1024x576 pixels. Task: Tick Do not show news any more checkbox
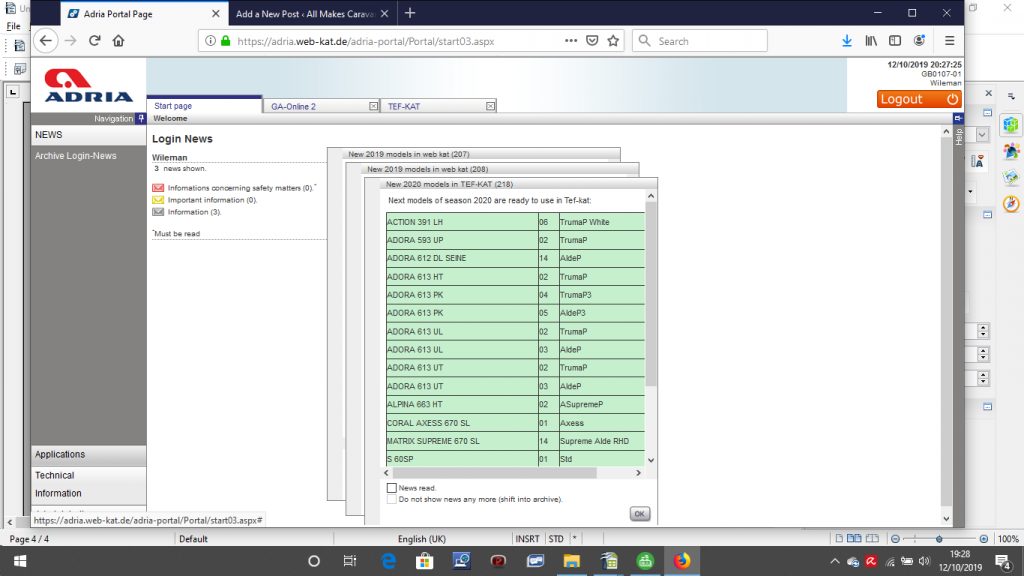(392, 499)
